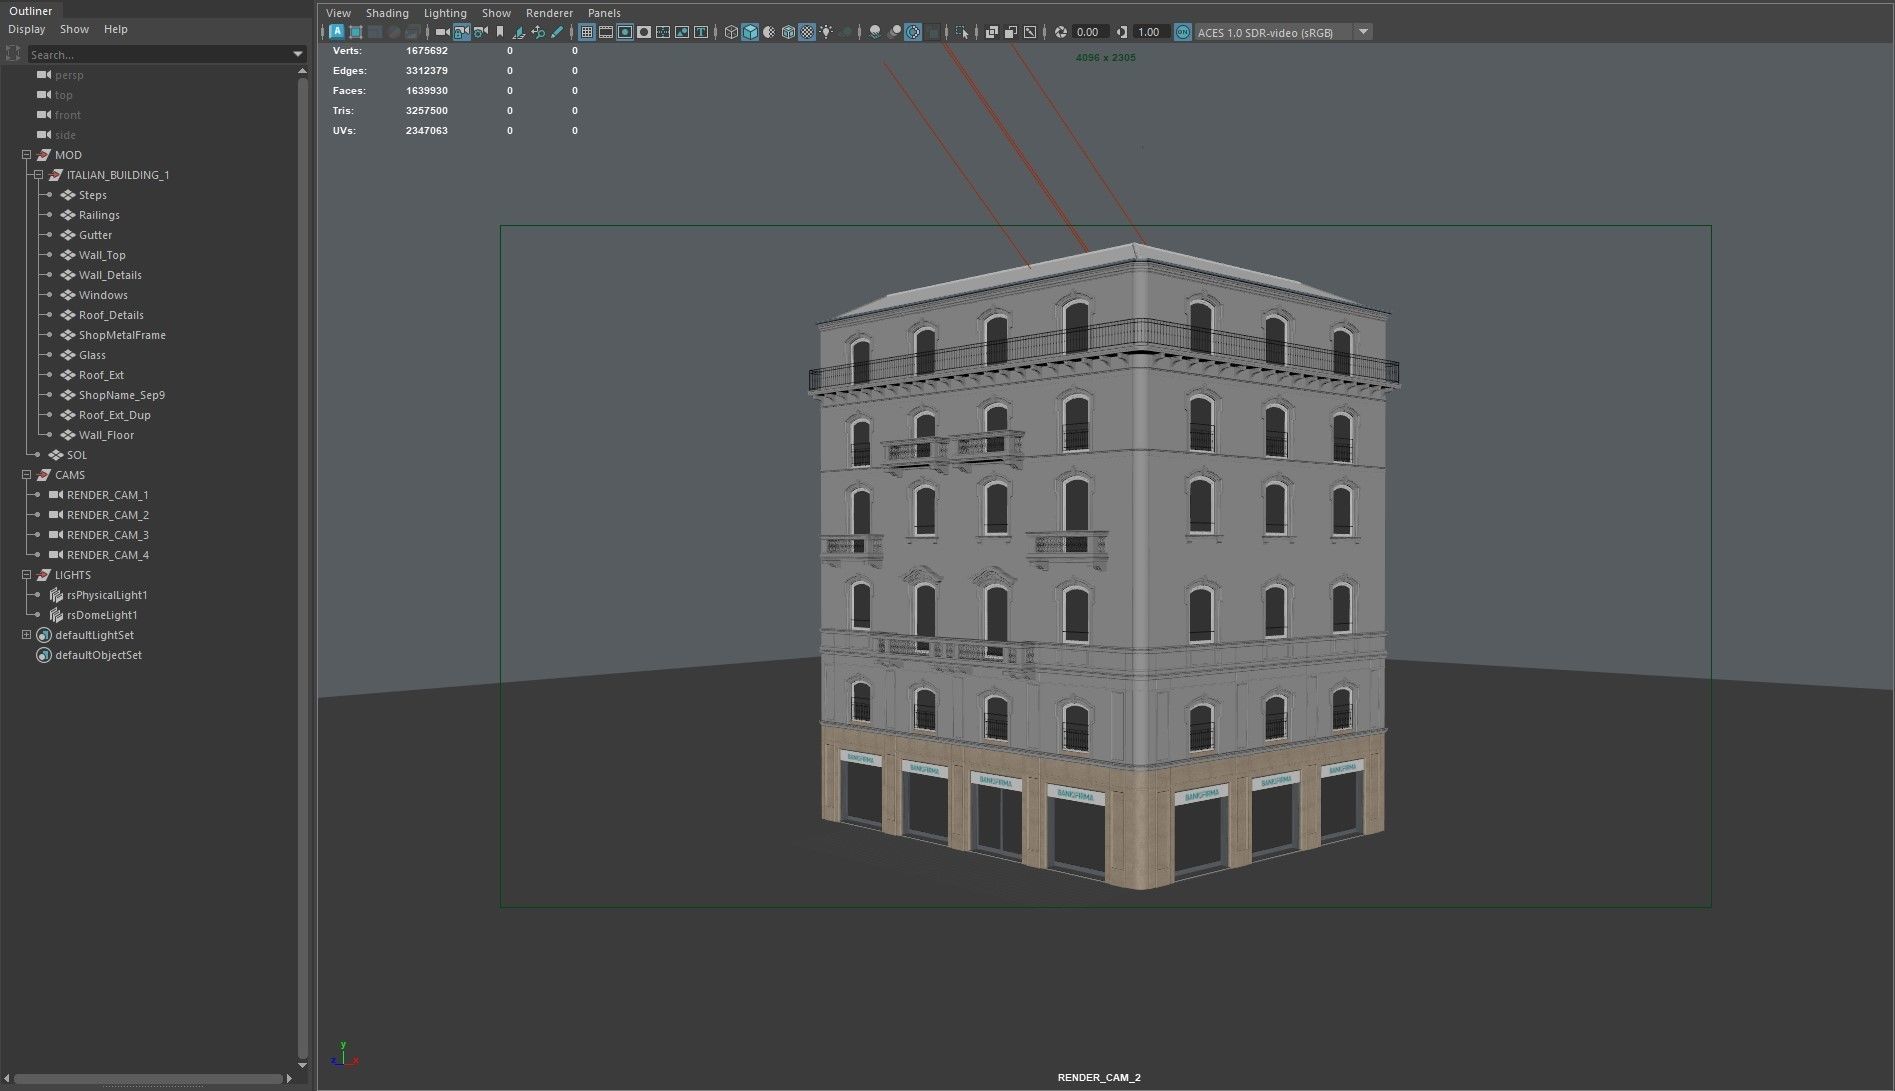The image size is (1895, 1091).
Task: Open the ACES 1.0 SDR-video dropdown
Action: [x=1363, y=32]
